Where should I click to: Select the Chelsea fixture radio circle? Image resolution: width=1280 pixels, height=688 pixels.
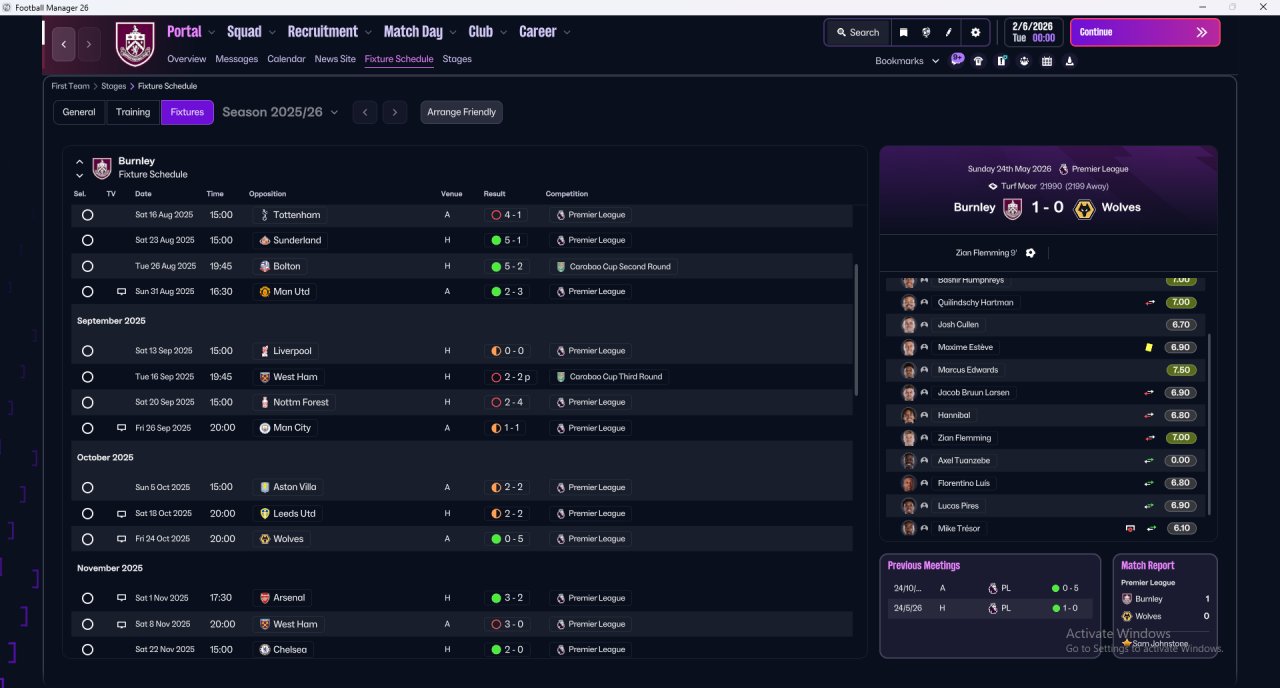tap(87, 649)
